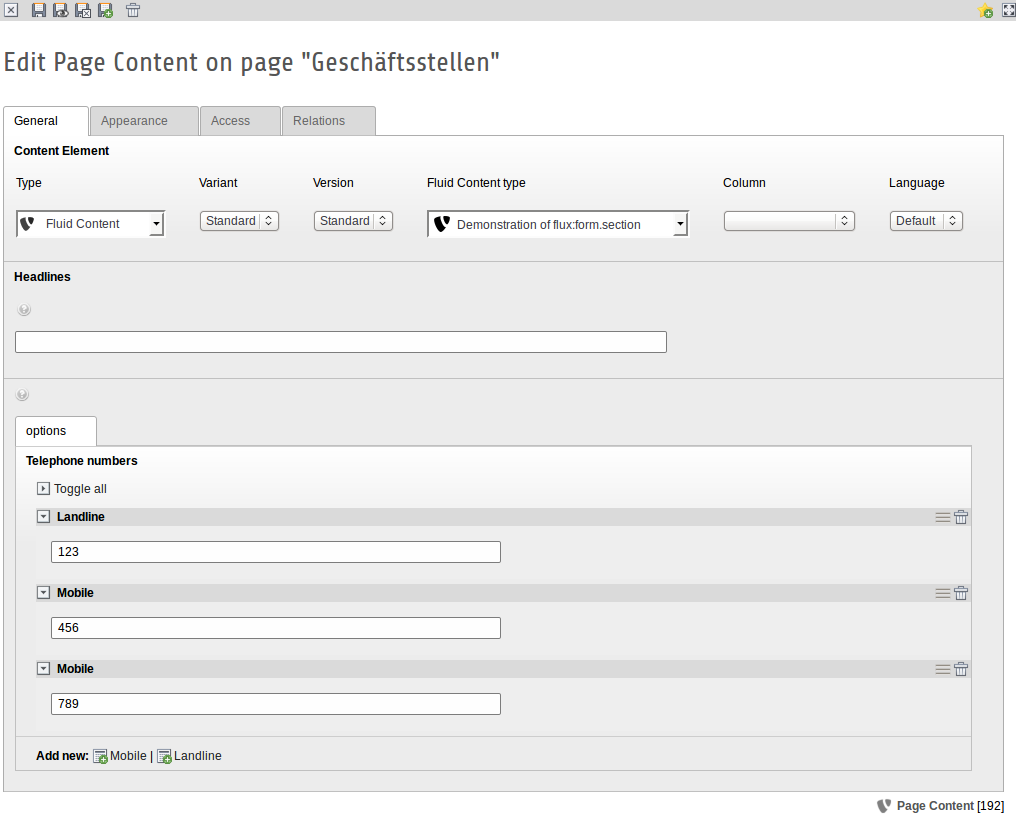Click the save document icon
Screen dimensions: 1016x818
pyautogui.click(x=39, y=11)
